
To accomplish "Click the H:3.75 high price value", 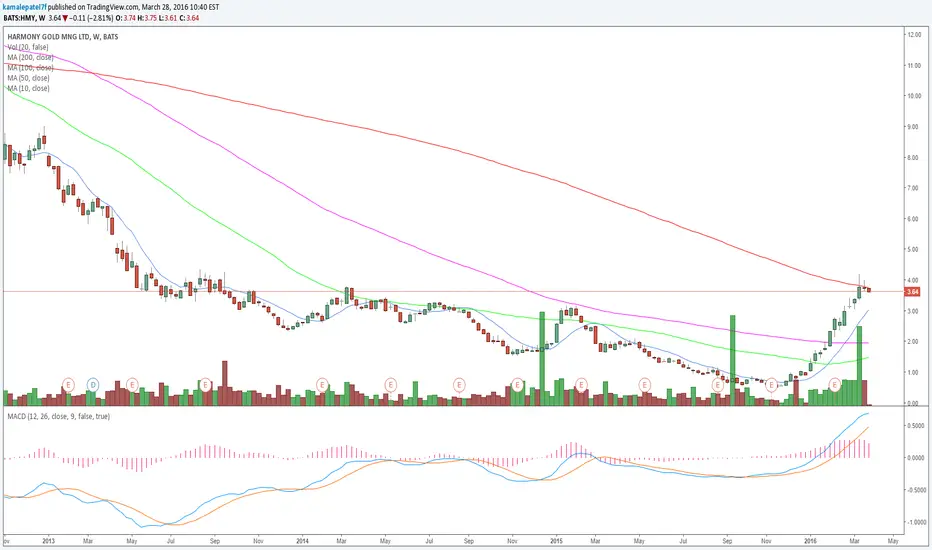I will click(x=147, y=18).
